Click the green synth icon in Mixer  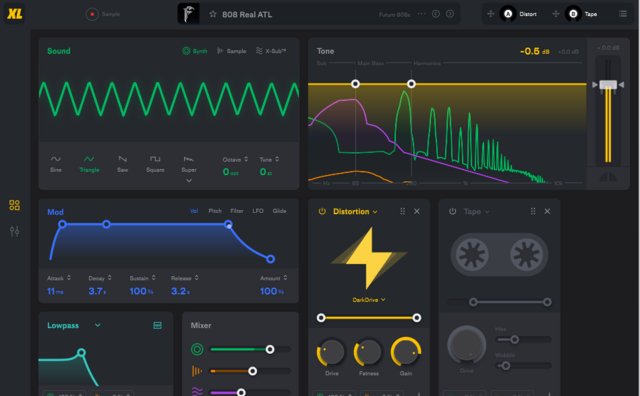[197, 349]
